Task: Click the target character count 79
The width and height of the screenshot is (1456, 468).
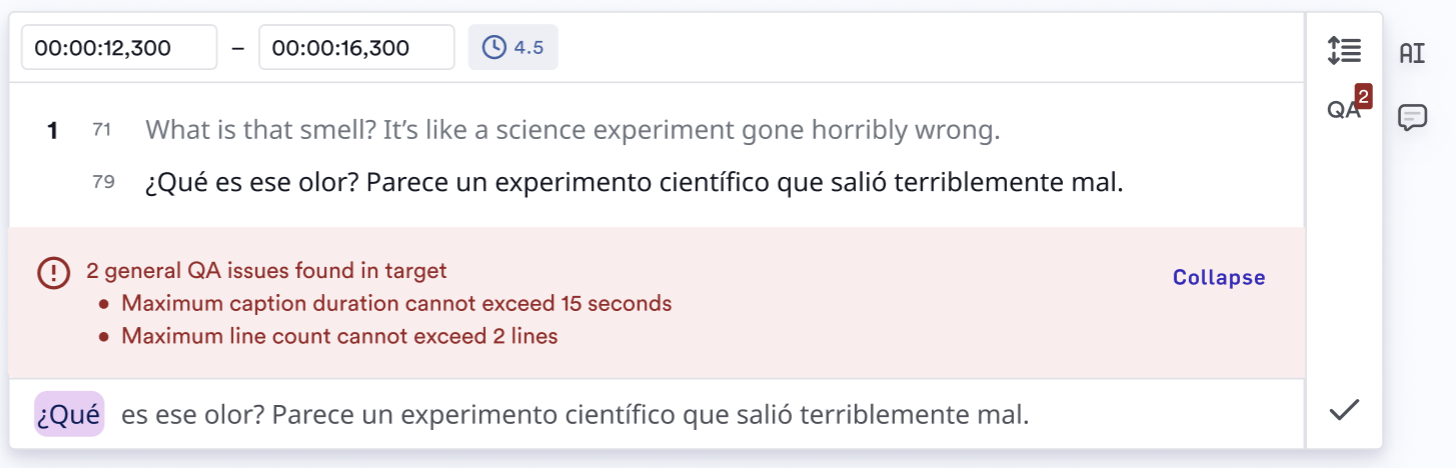Action: (x=102, y=182)
